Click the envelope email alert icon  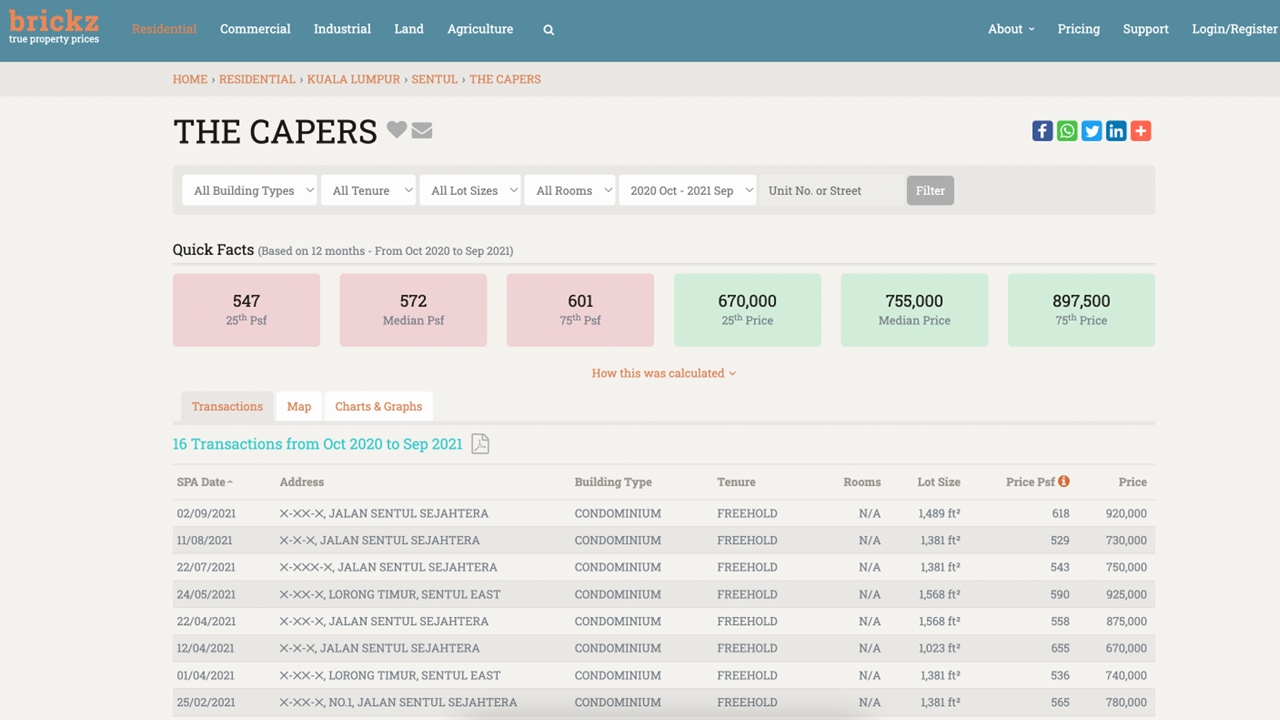pyautogui.click(x=422, y=130)
